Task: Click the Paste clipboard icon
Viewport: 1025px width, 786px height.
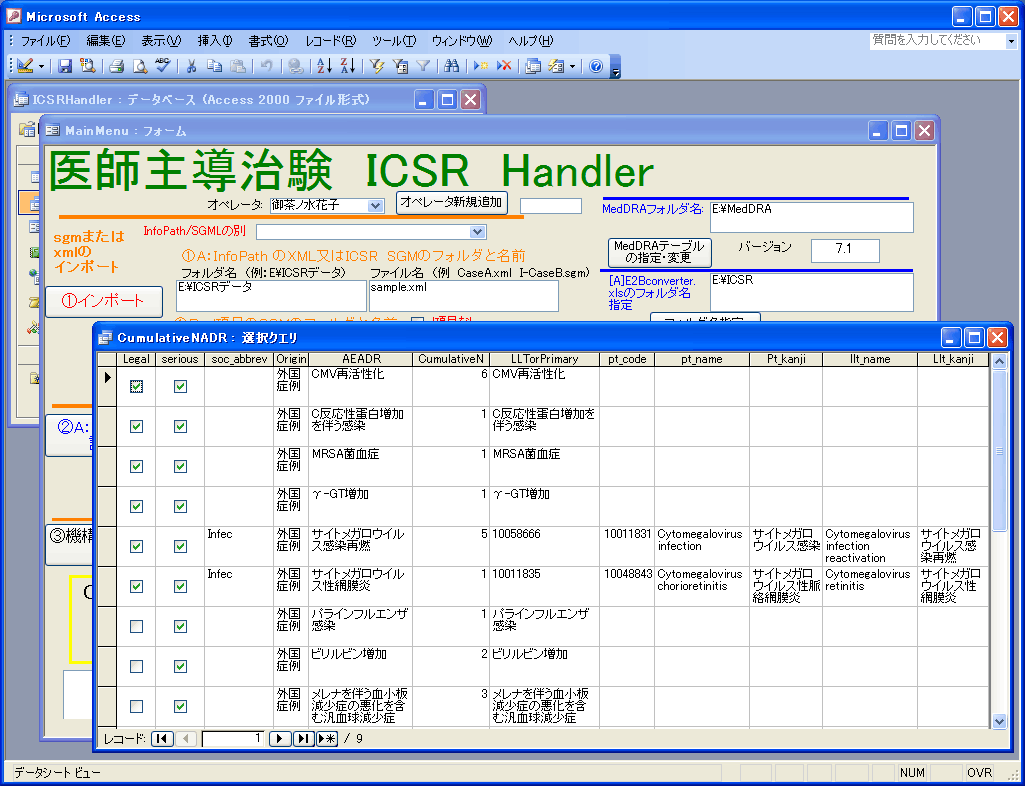Action: tap(238, 66)
